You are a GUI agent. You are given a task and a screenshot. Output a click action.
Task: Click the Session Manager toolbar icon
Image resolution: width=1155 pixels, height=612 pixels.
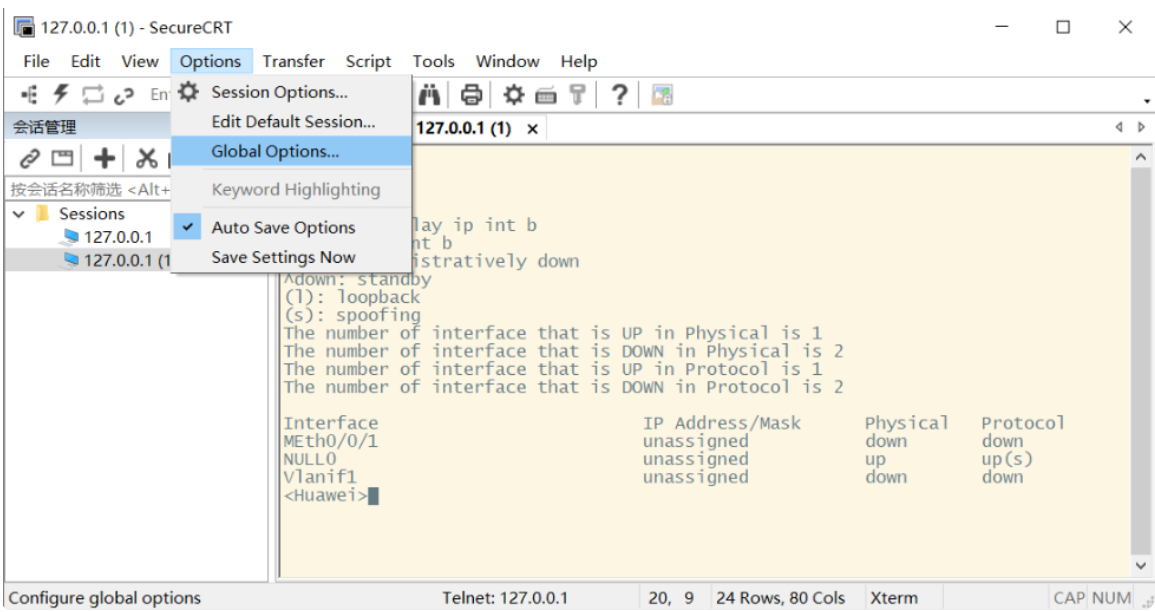coord(30,95)
